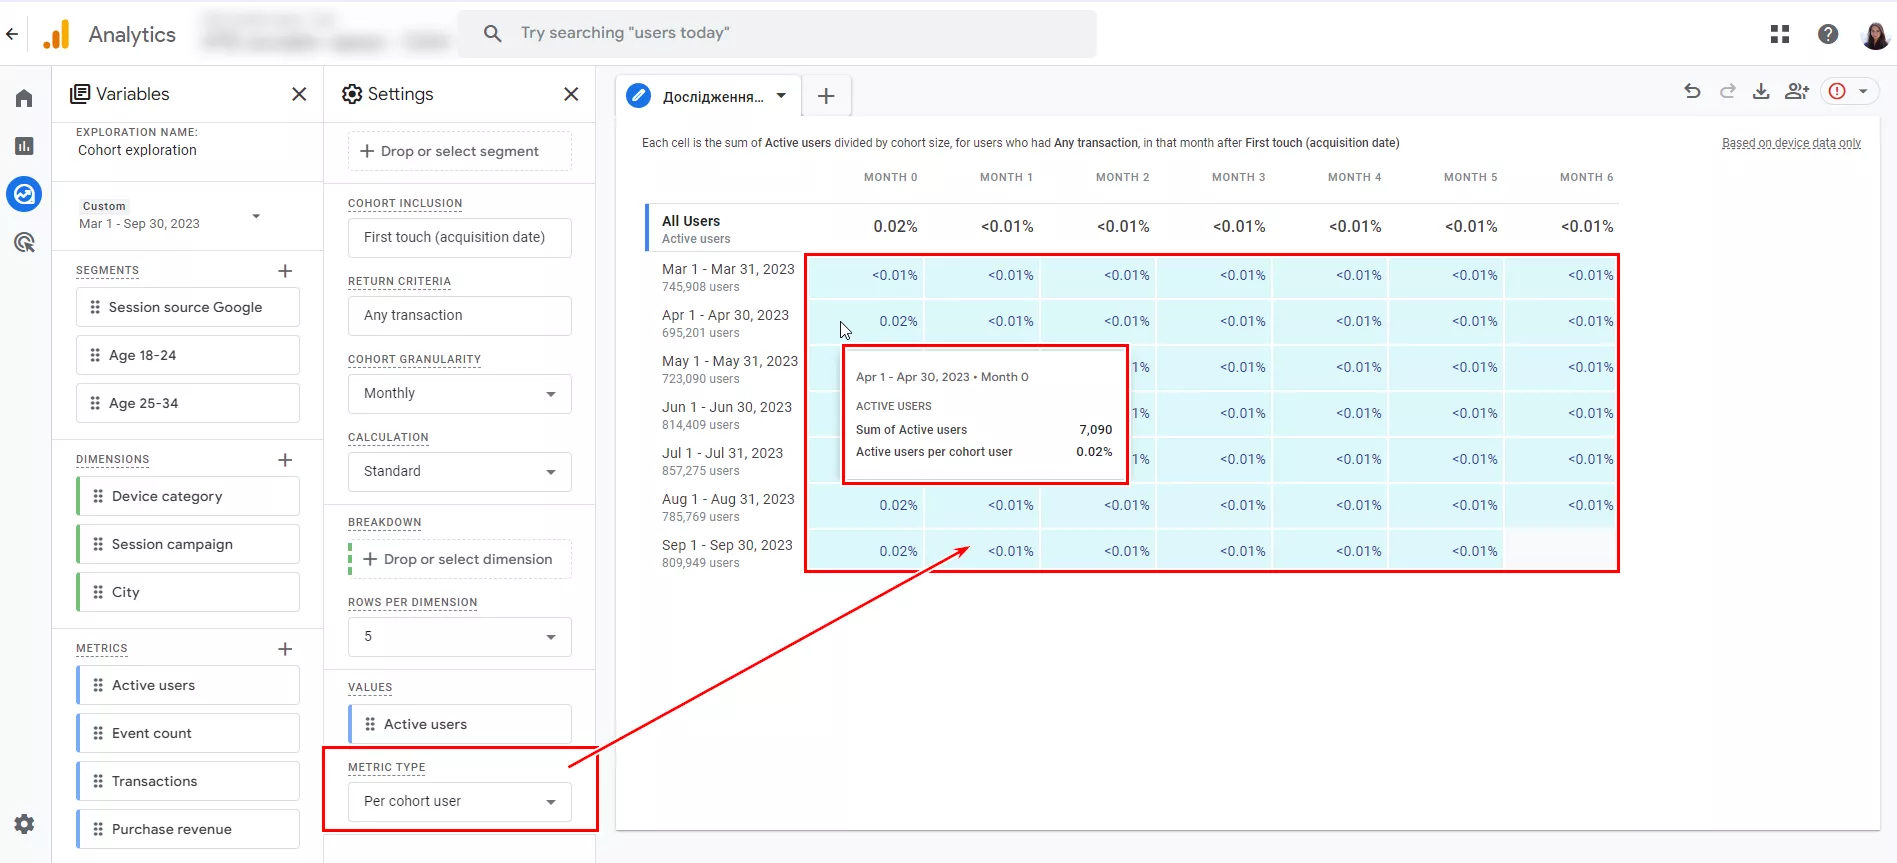Image resolution: width=1897 pixels, height=863 pixels.
Task: Add a new exploration tab
Action: coord(826,96)
